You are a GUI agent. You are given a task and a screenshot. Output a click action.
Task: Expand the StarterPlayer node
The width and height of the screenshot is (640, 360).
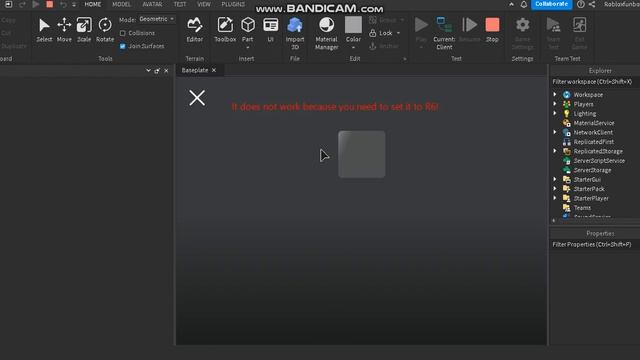pyautogui.click(x=555, y=198)
